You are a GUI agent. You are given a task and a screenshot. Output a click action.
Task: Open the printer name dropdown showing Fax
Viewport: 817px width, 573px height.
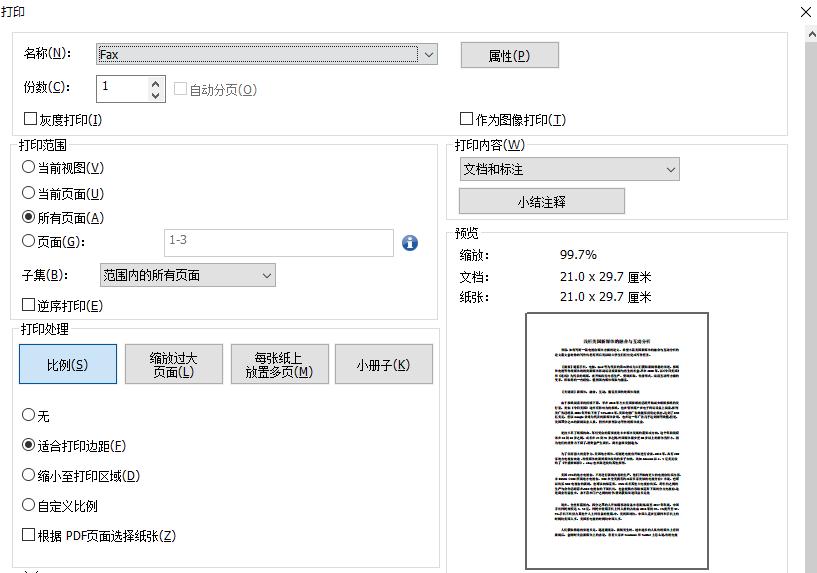(267, 54)
